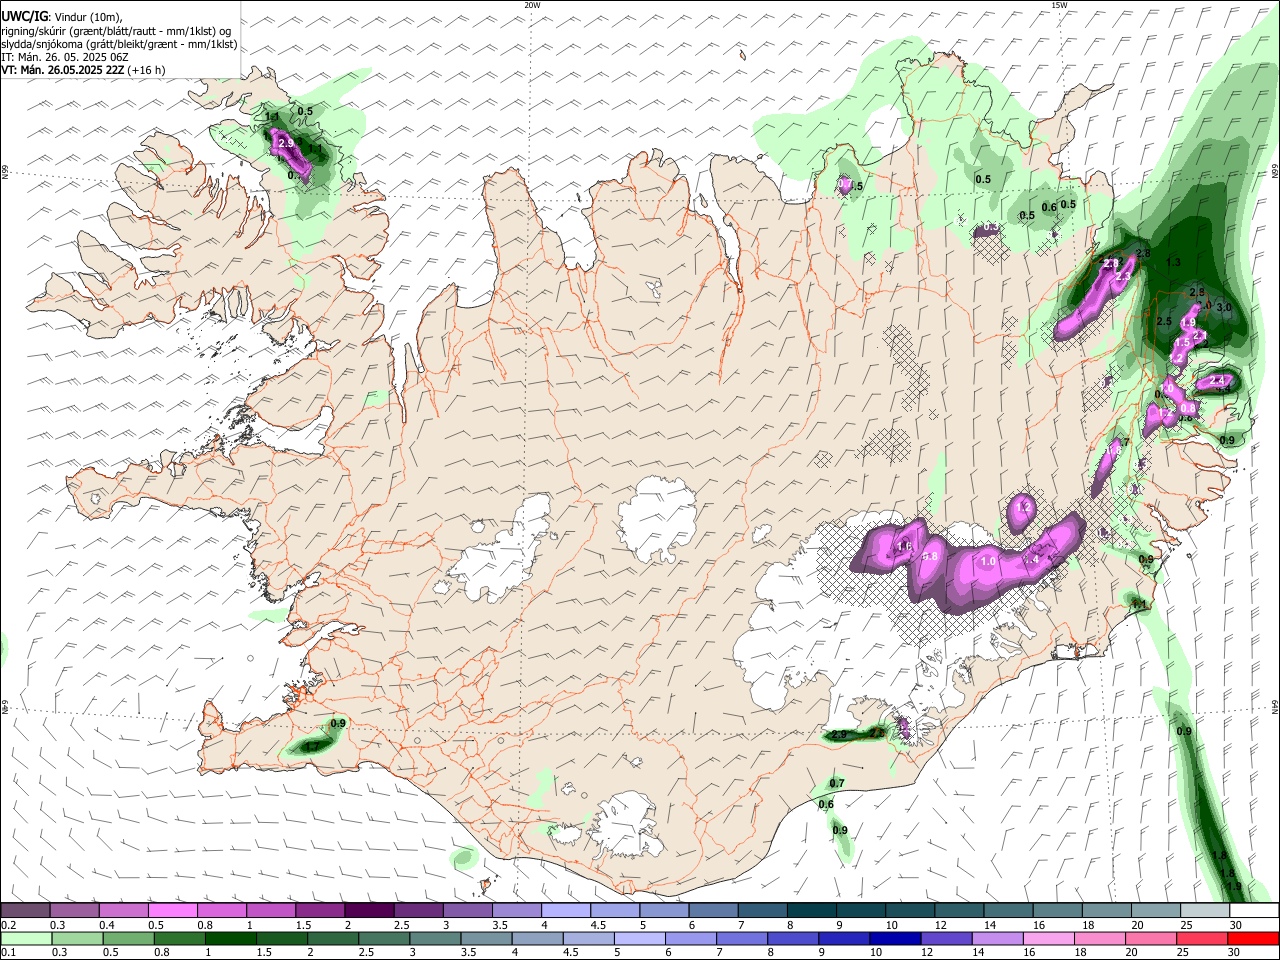Pick the darkest purple swatch labeled 2
This screenshot has width=1280, height=960.
pyautogui.click(x=368, y=911)
